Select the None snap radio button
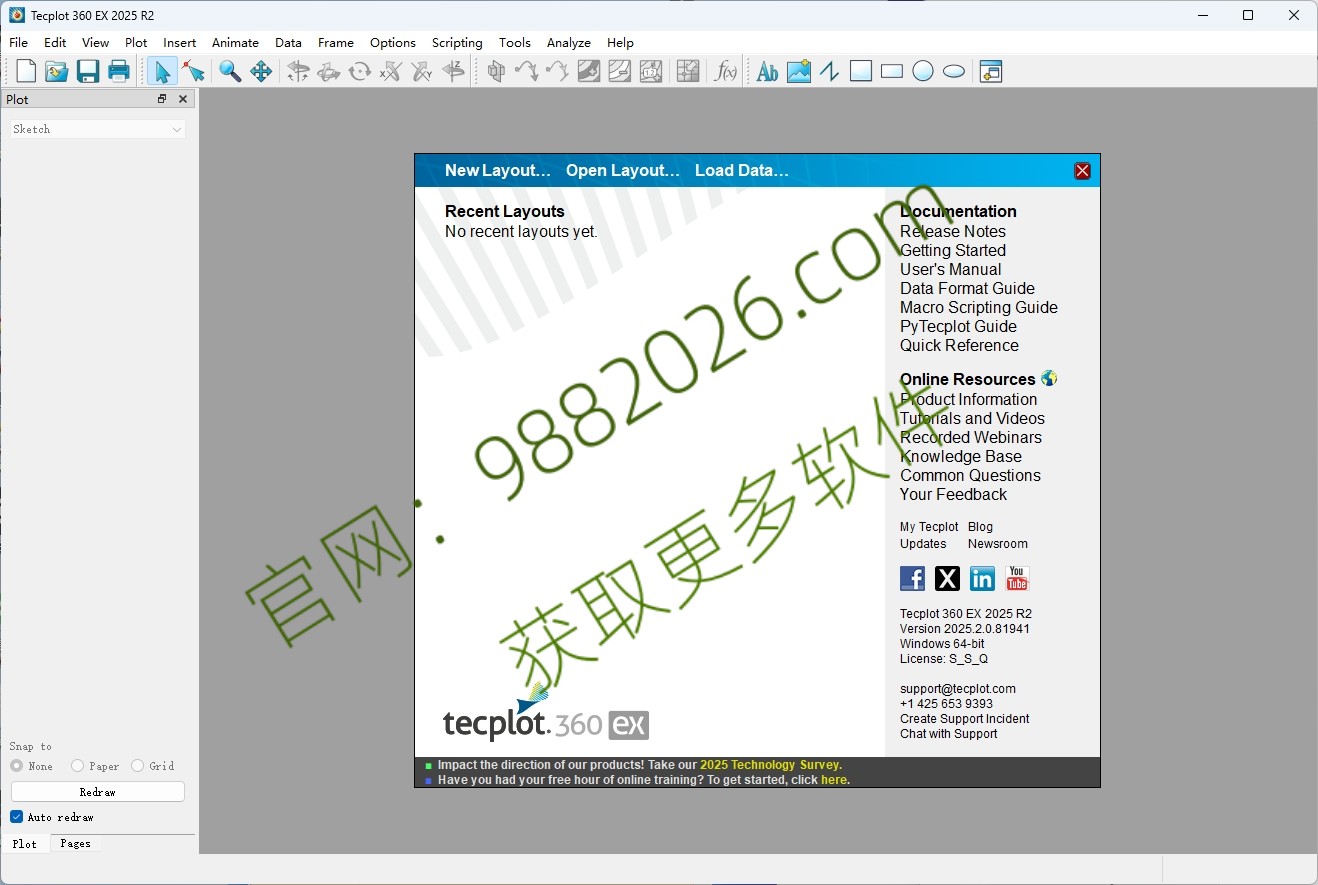Image resolution: width=1318 pixels, height=885 pixels. (x=17, y=766)
